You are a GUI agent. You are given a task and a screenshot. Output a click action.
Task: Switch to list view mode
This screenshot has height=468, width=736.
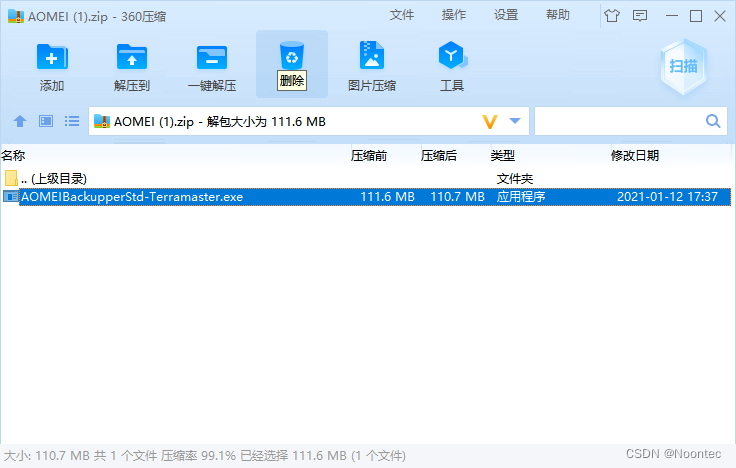(x=72, y=121)
